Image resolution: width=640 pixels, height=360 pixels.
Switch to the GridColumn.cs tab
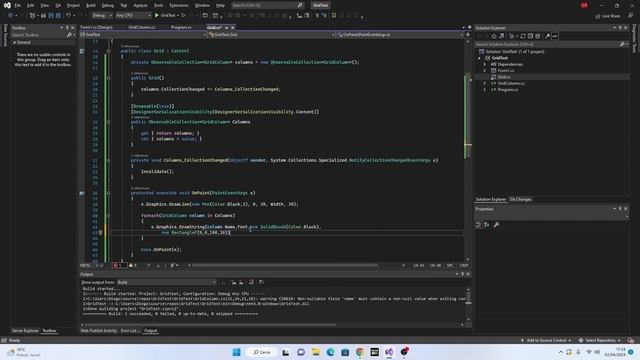click(x=142, y=27)
